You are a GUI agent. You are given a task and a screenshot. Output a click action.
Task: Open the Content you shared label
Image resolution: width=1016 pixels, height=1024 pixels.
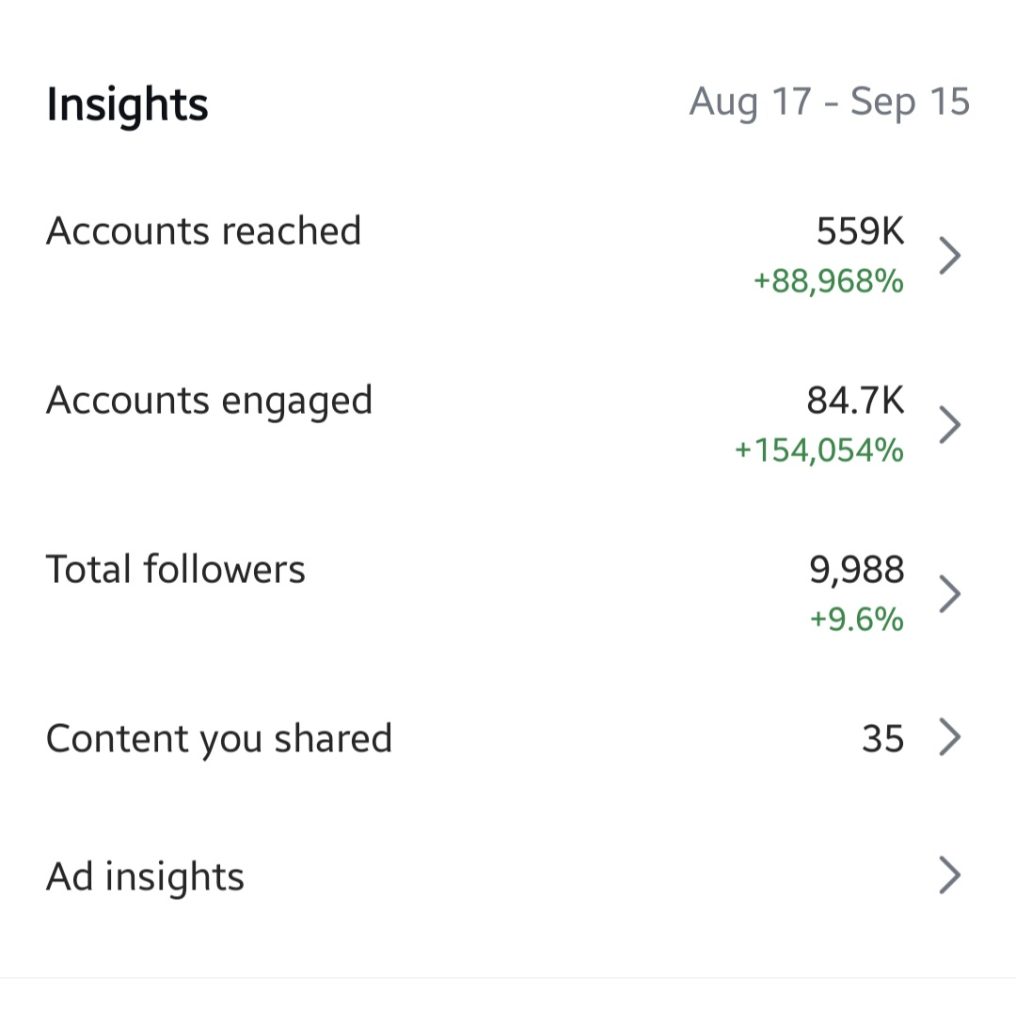pos(219,739)
